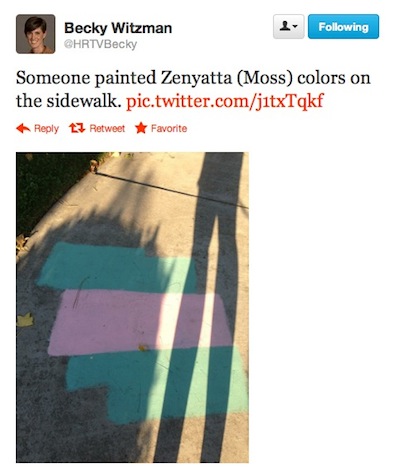Click the tweet text mentioning Zenyatta
Image resolution: width=395 pixels, height=474 pixels.
pos(193,89)
